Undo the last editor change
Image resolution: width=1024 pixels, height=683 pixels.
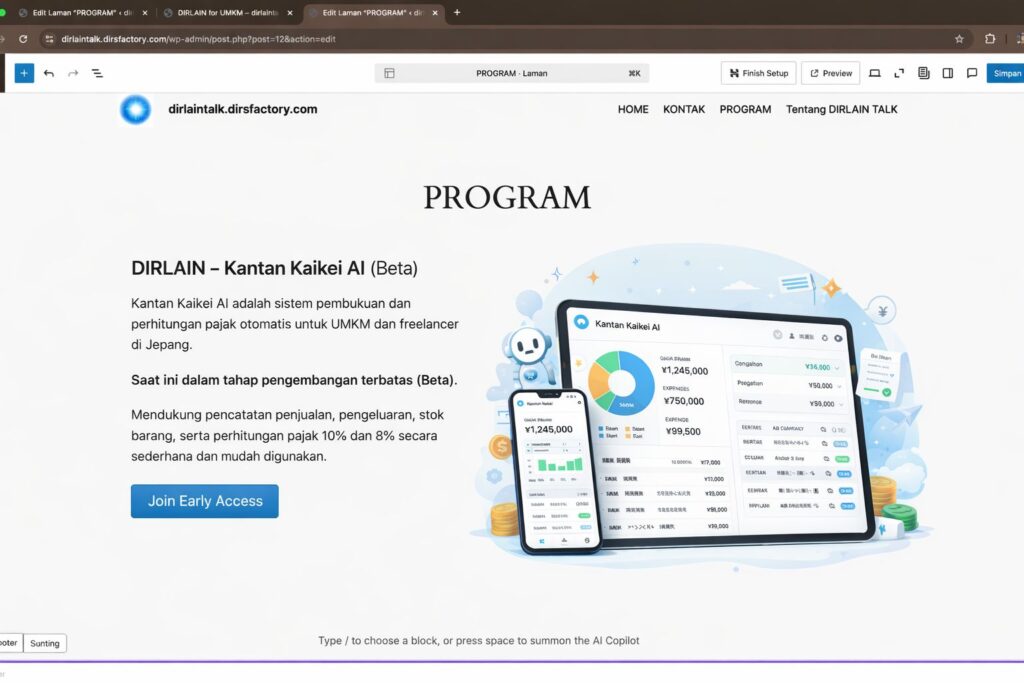coord(49,73)
